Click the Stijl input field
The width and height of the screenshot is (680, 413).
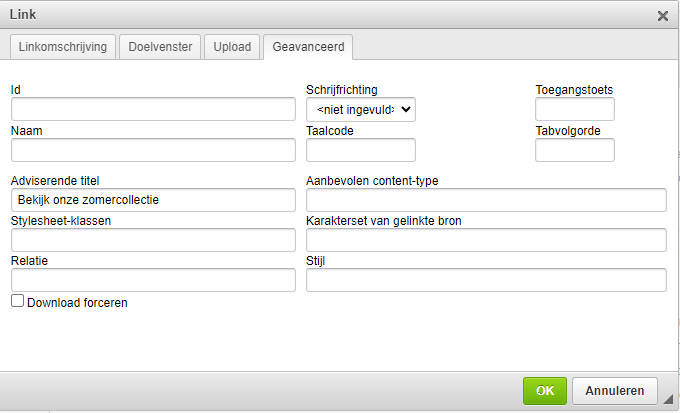tap(486, 280)
